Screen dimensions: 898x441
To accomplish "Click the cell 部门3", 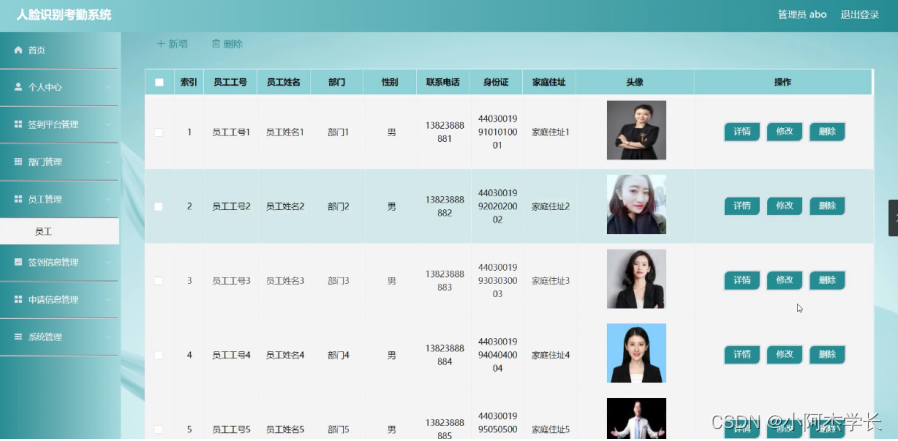I will (x=338, y=281).
